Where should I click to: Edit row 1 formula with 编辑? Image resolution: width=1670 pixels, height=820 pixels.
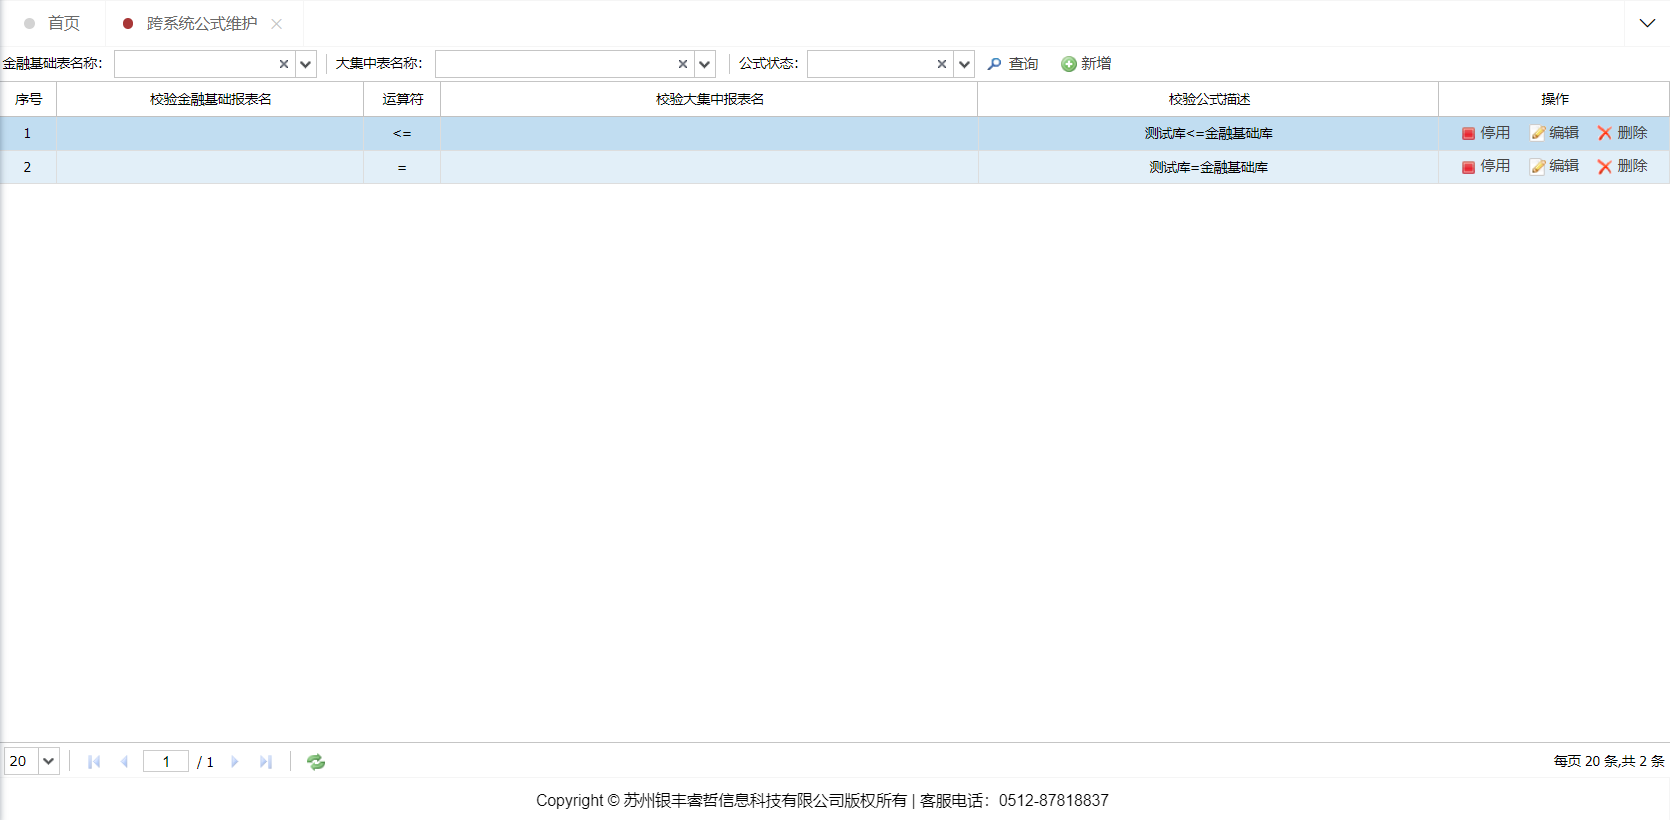coord(1555,133)
